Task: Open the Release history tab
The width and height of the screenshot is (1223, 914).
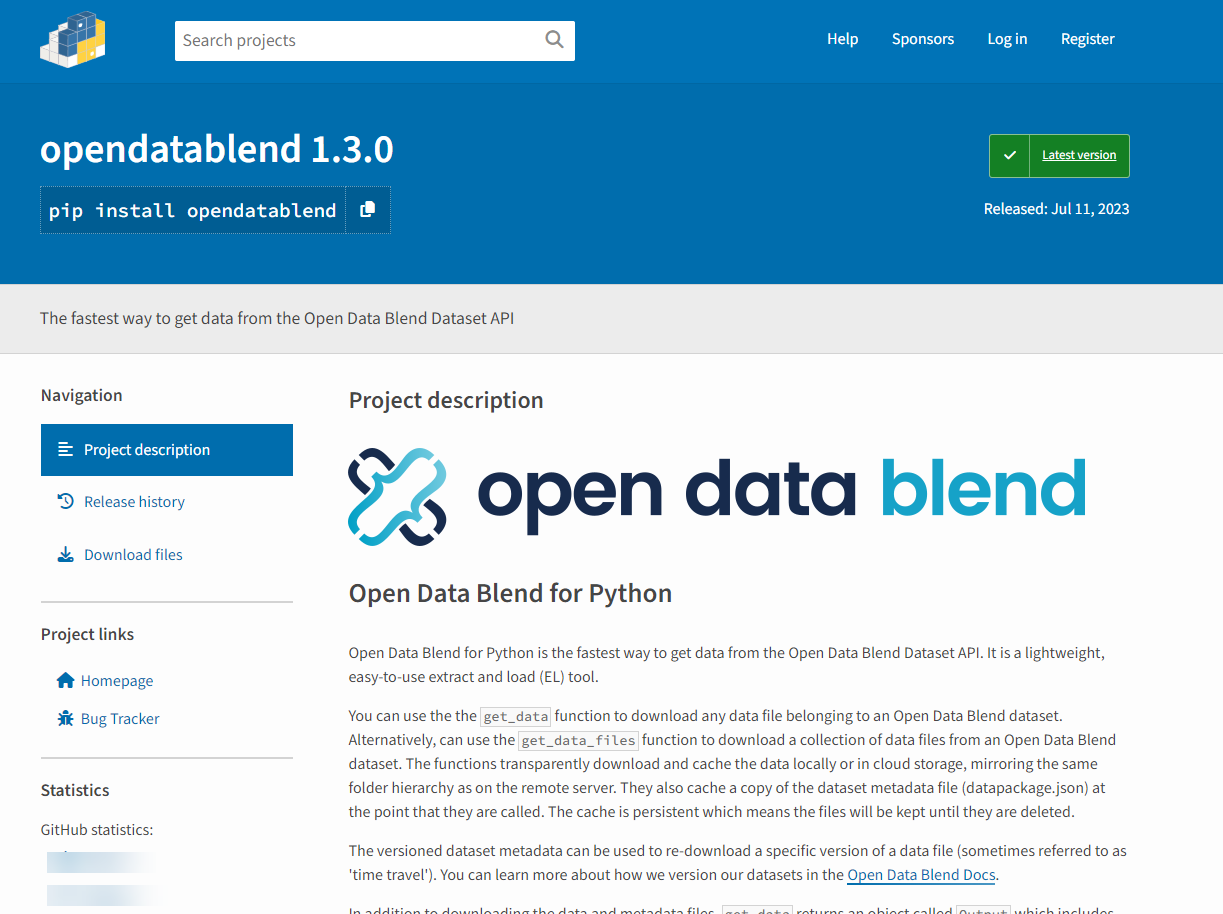Action: tap(167, 502)
